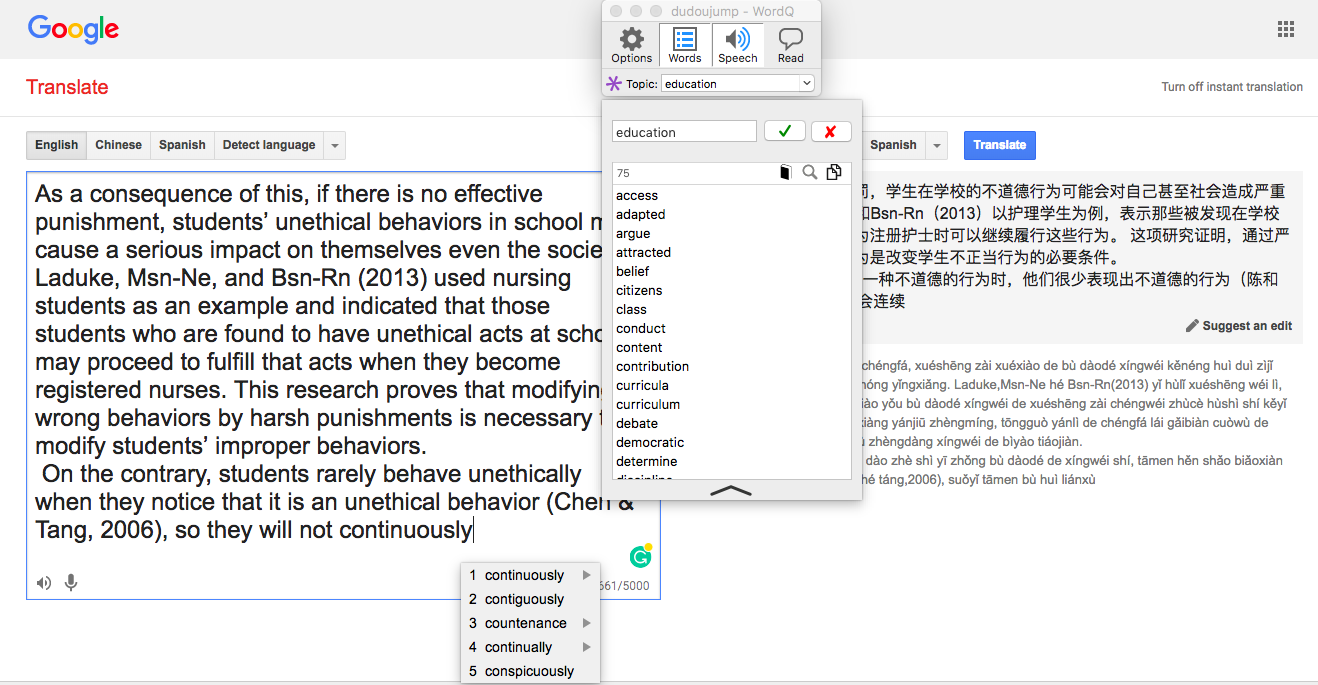Click 'Suggest an edit' pencil link
Screen dimensions: 1318x685
[x=1238, y=326]
